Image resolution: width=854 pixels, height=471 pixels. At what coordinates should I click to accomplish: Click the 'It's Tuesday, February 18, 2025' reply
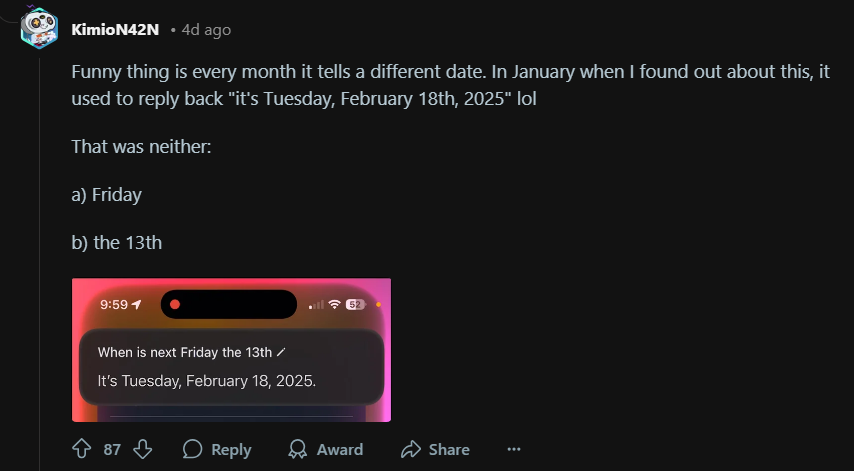[206, 381]
